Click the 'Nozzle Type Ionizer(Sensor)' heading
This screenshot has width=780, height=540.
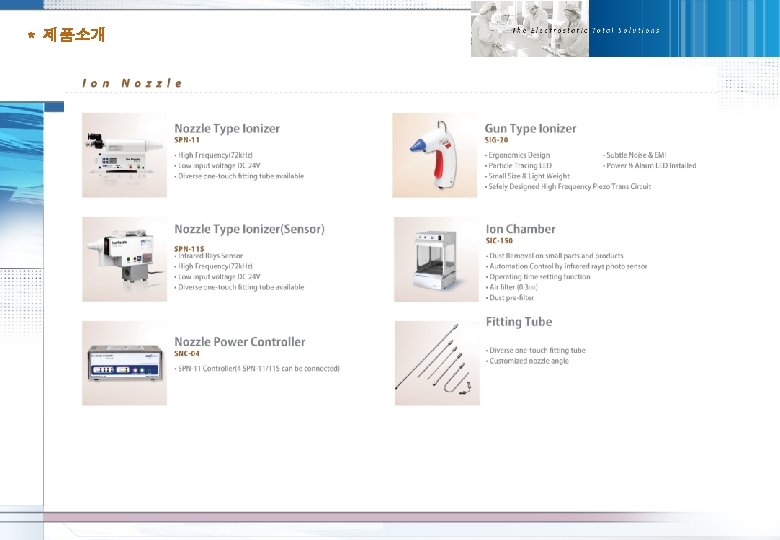pos(249,229)
